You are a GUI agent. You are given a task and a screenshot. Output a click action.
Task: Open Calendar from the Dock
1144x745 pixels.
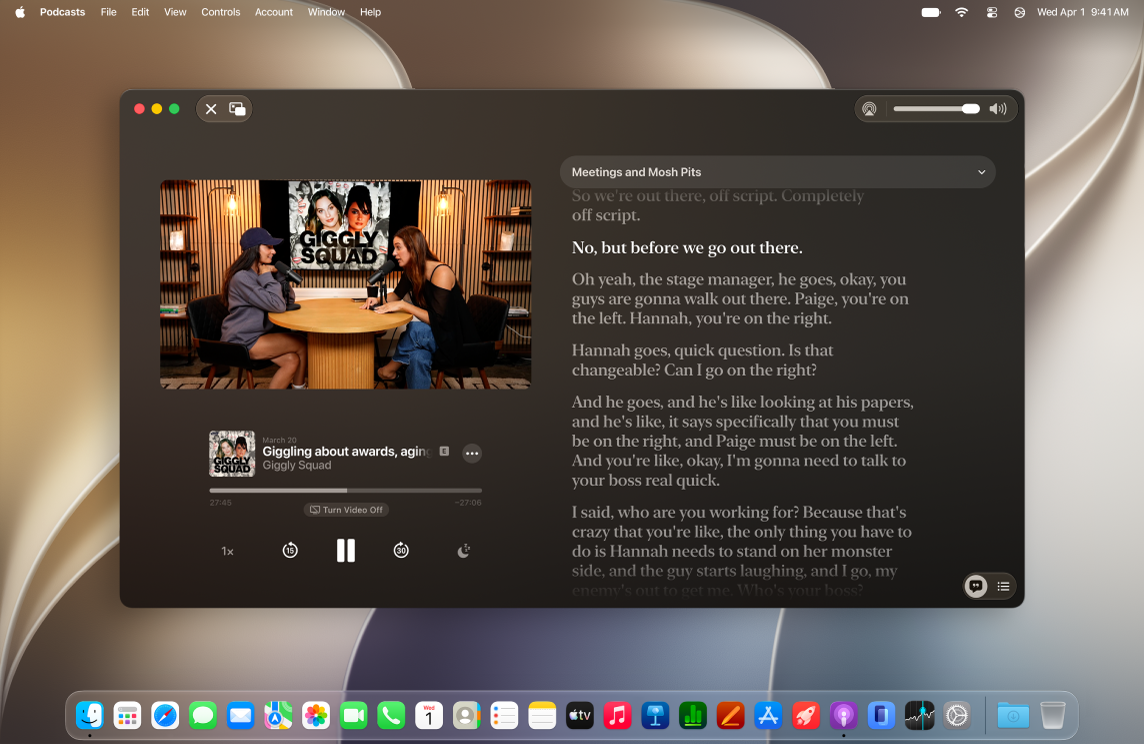429,716
